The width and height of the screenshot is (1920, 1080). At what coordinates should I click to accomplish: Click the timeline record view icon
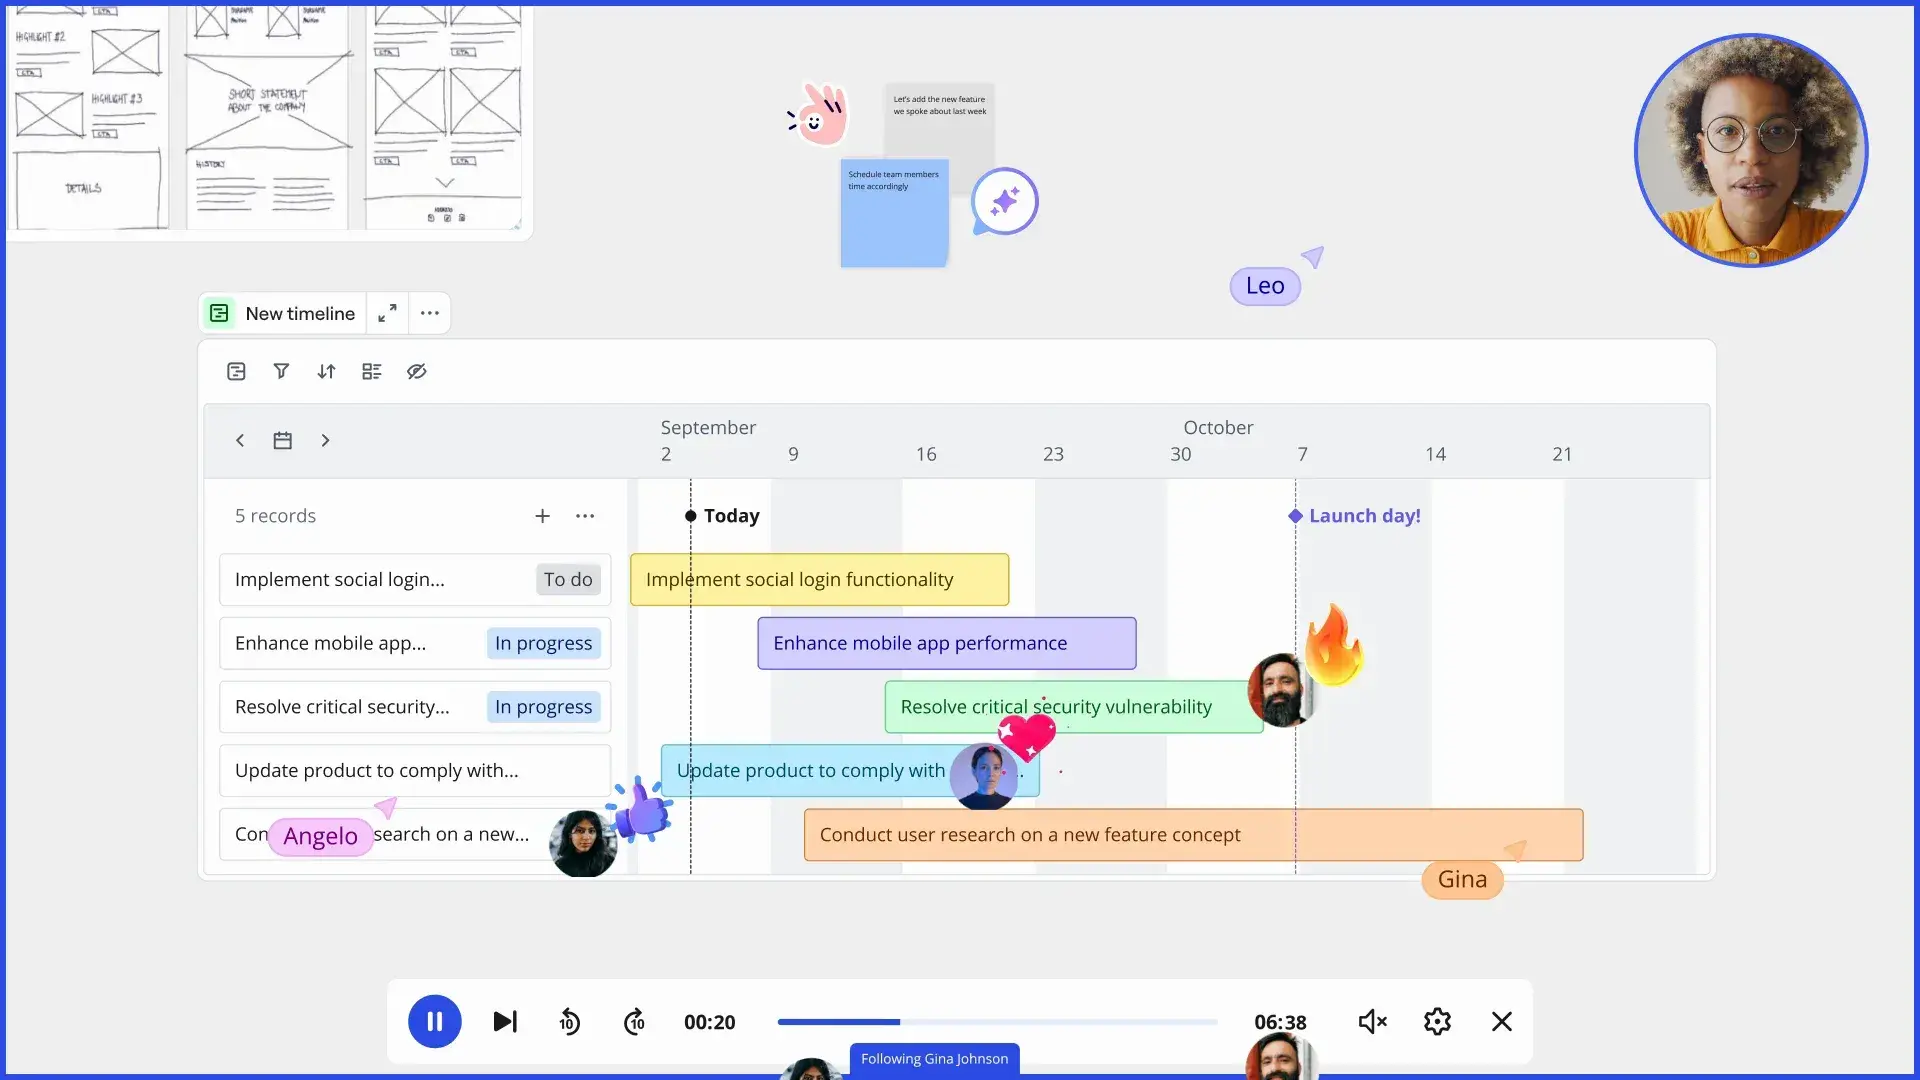coord(236,371)
